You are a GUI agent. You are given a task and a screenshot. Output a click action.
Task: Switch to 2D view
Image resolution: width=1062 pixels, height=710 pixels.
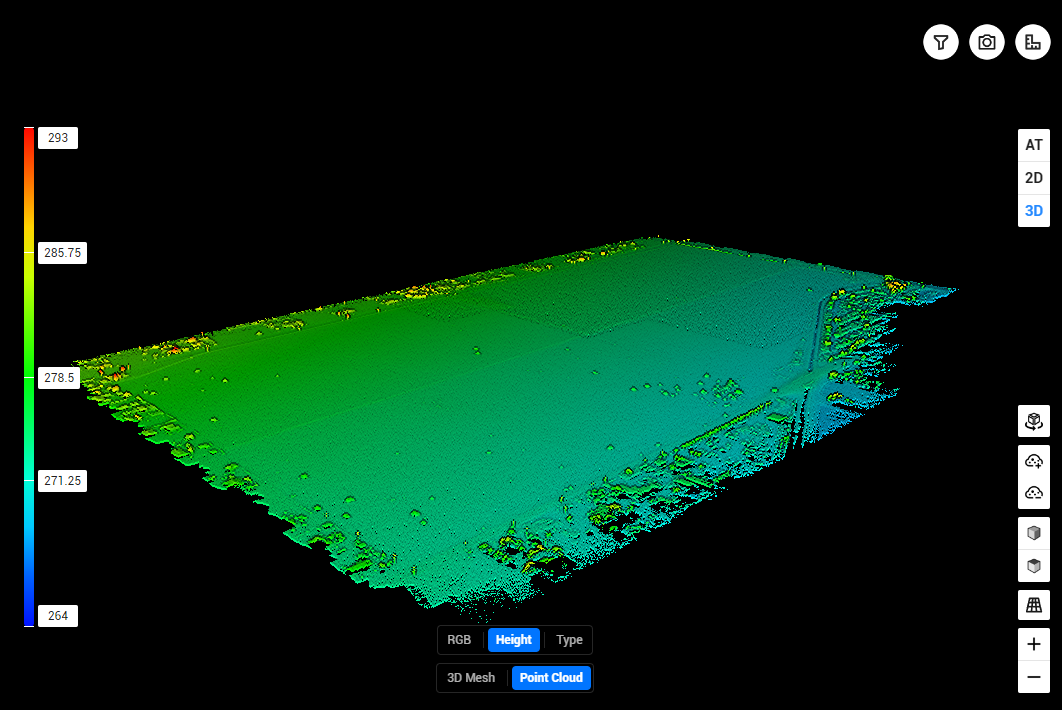(1034, 178)
